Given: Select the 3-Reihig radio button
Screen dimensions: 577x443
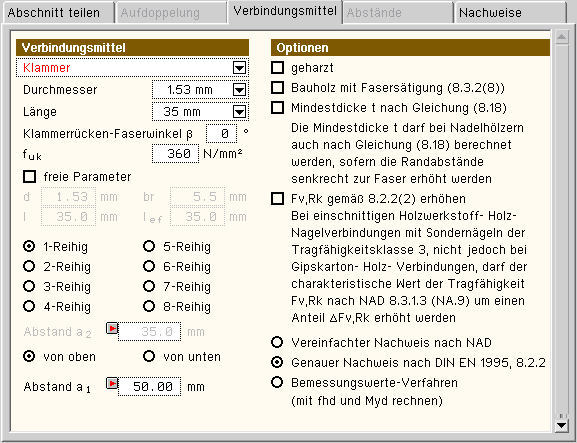Looking at the screenshot, I should point(29,286).
